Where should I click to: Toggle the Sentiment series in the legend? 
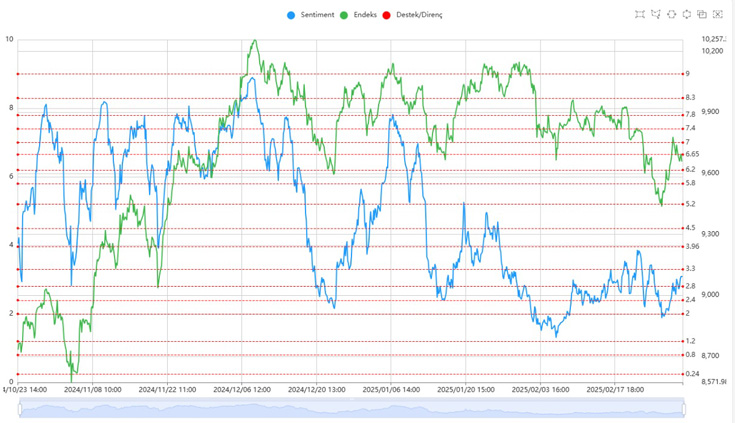311,15
